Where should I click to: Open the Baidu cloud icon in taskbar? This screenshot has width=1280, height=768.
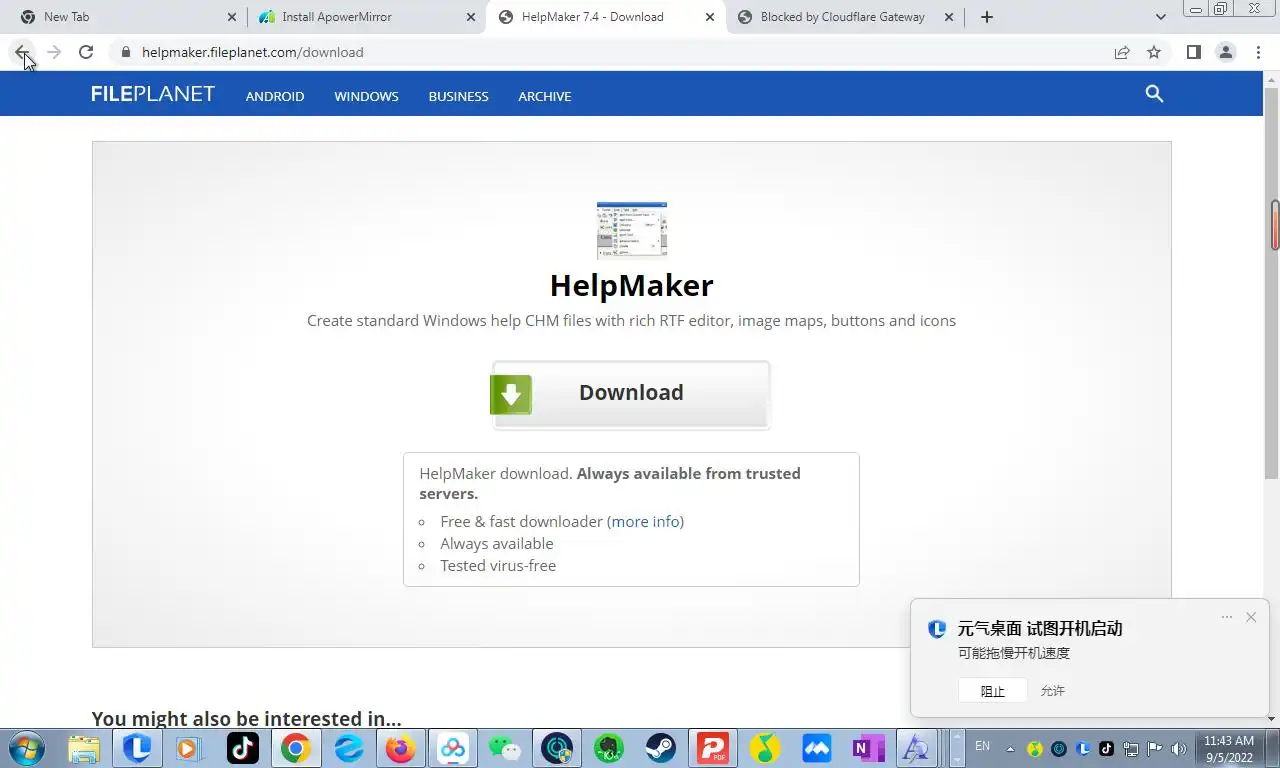click(x=452, y=748)
